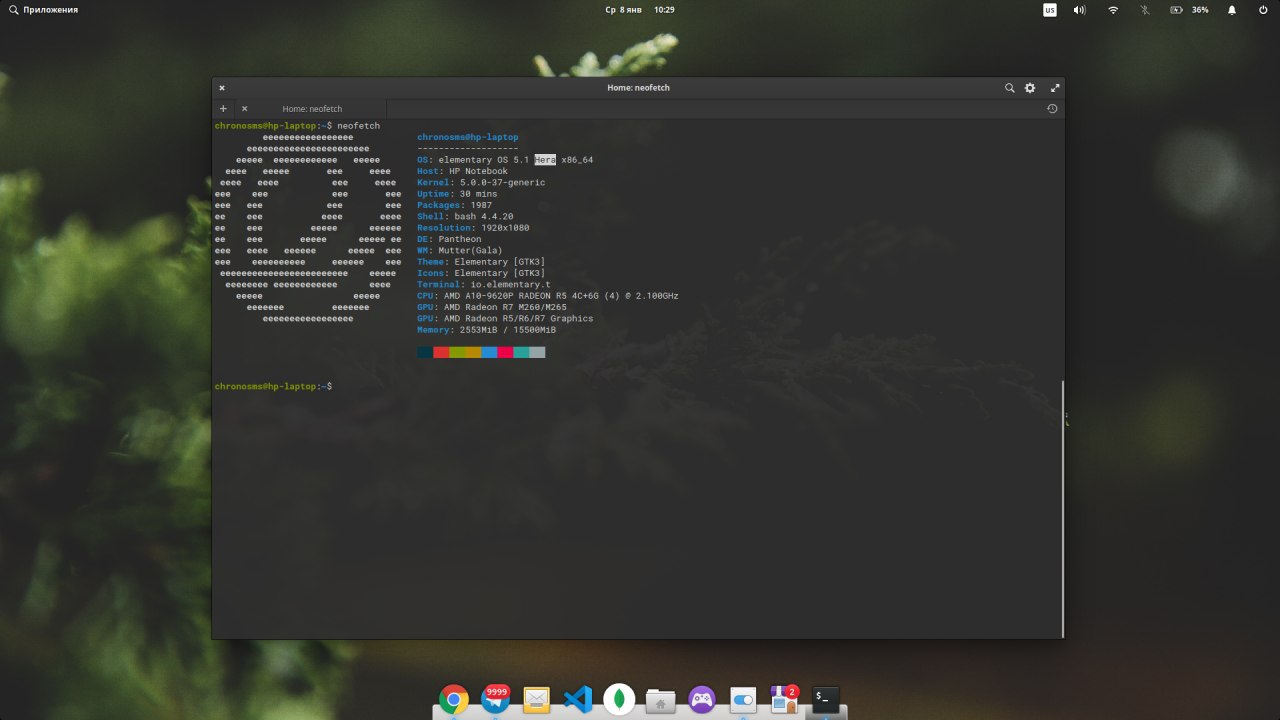Screen dimensions: 1280x720
Task: Open the Mail app in dock
Action: point(537,699)
